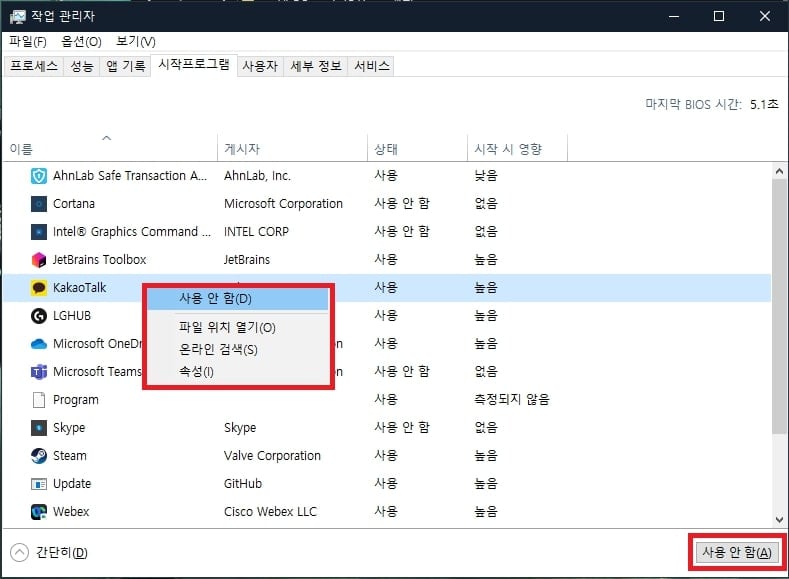
Task: Select the Program row name
Action: (76, 400)
